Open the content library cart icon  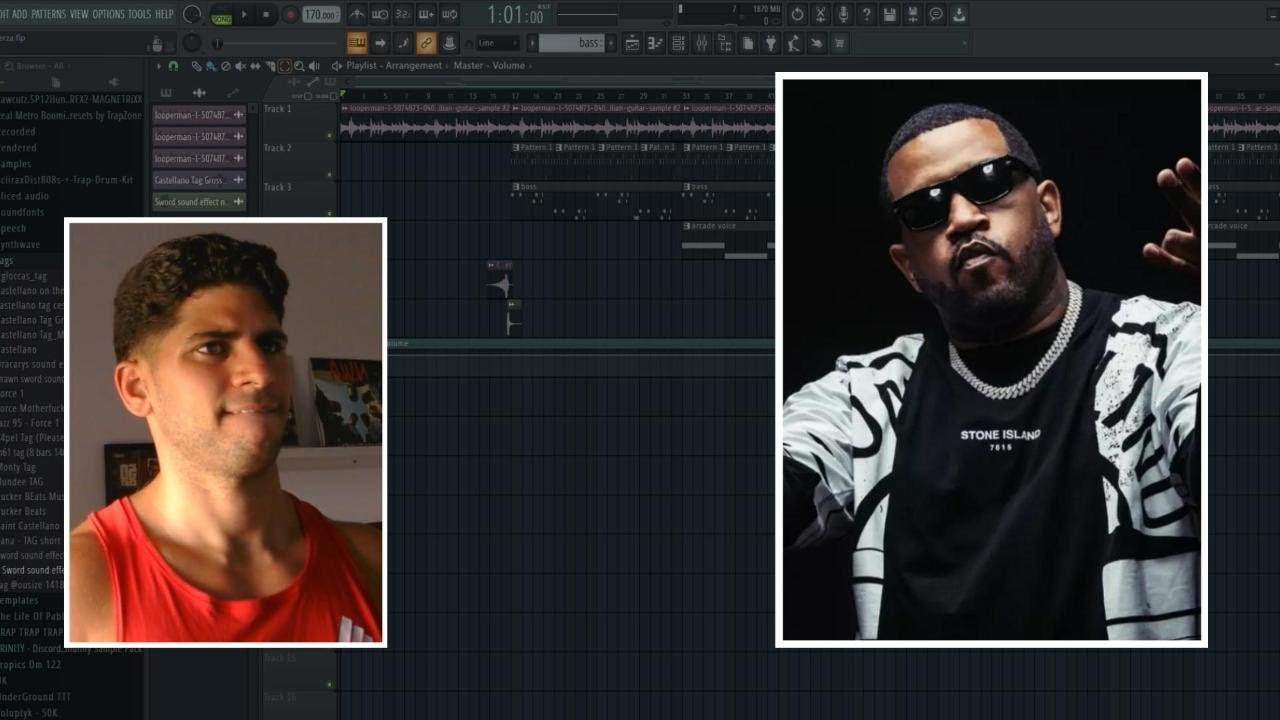(x=840, y=43)
